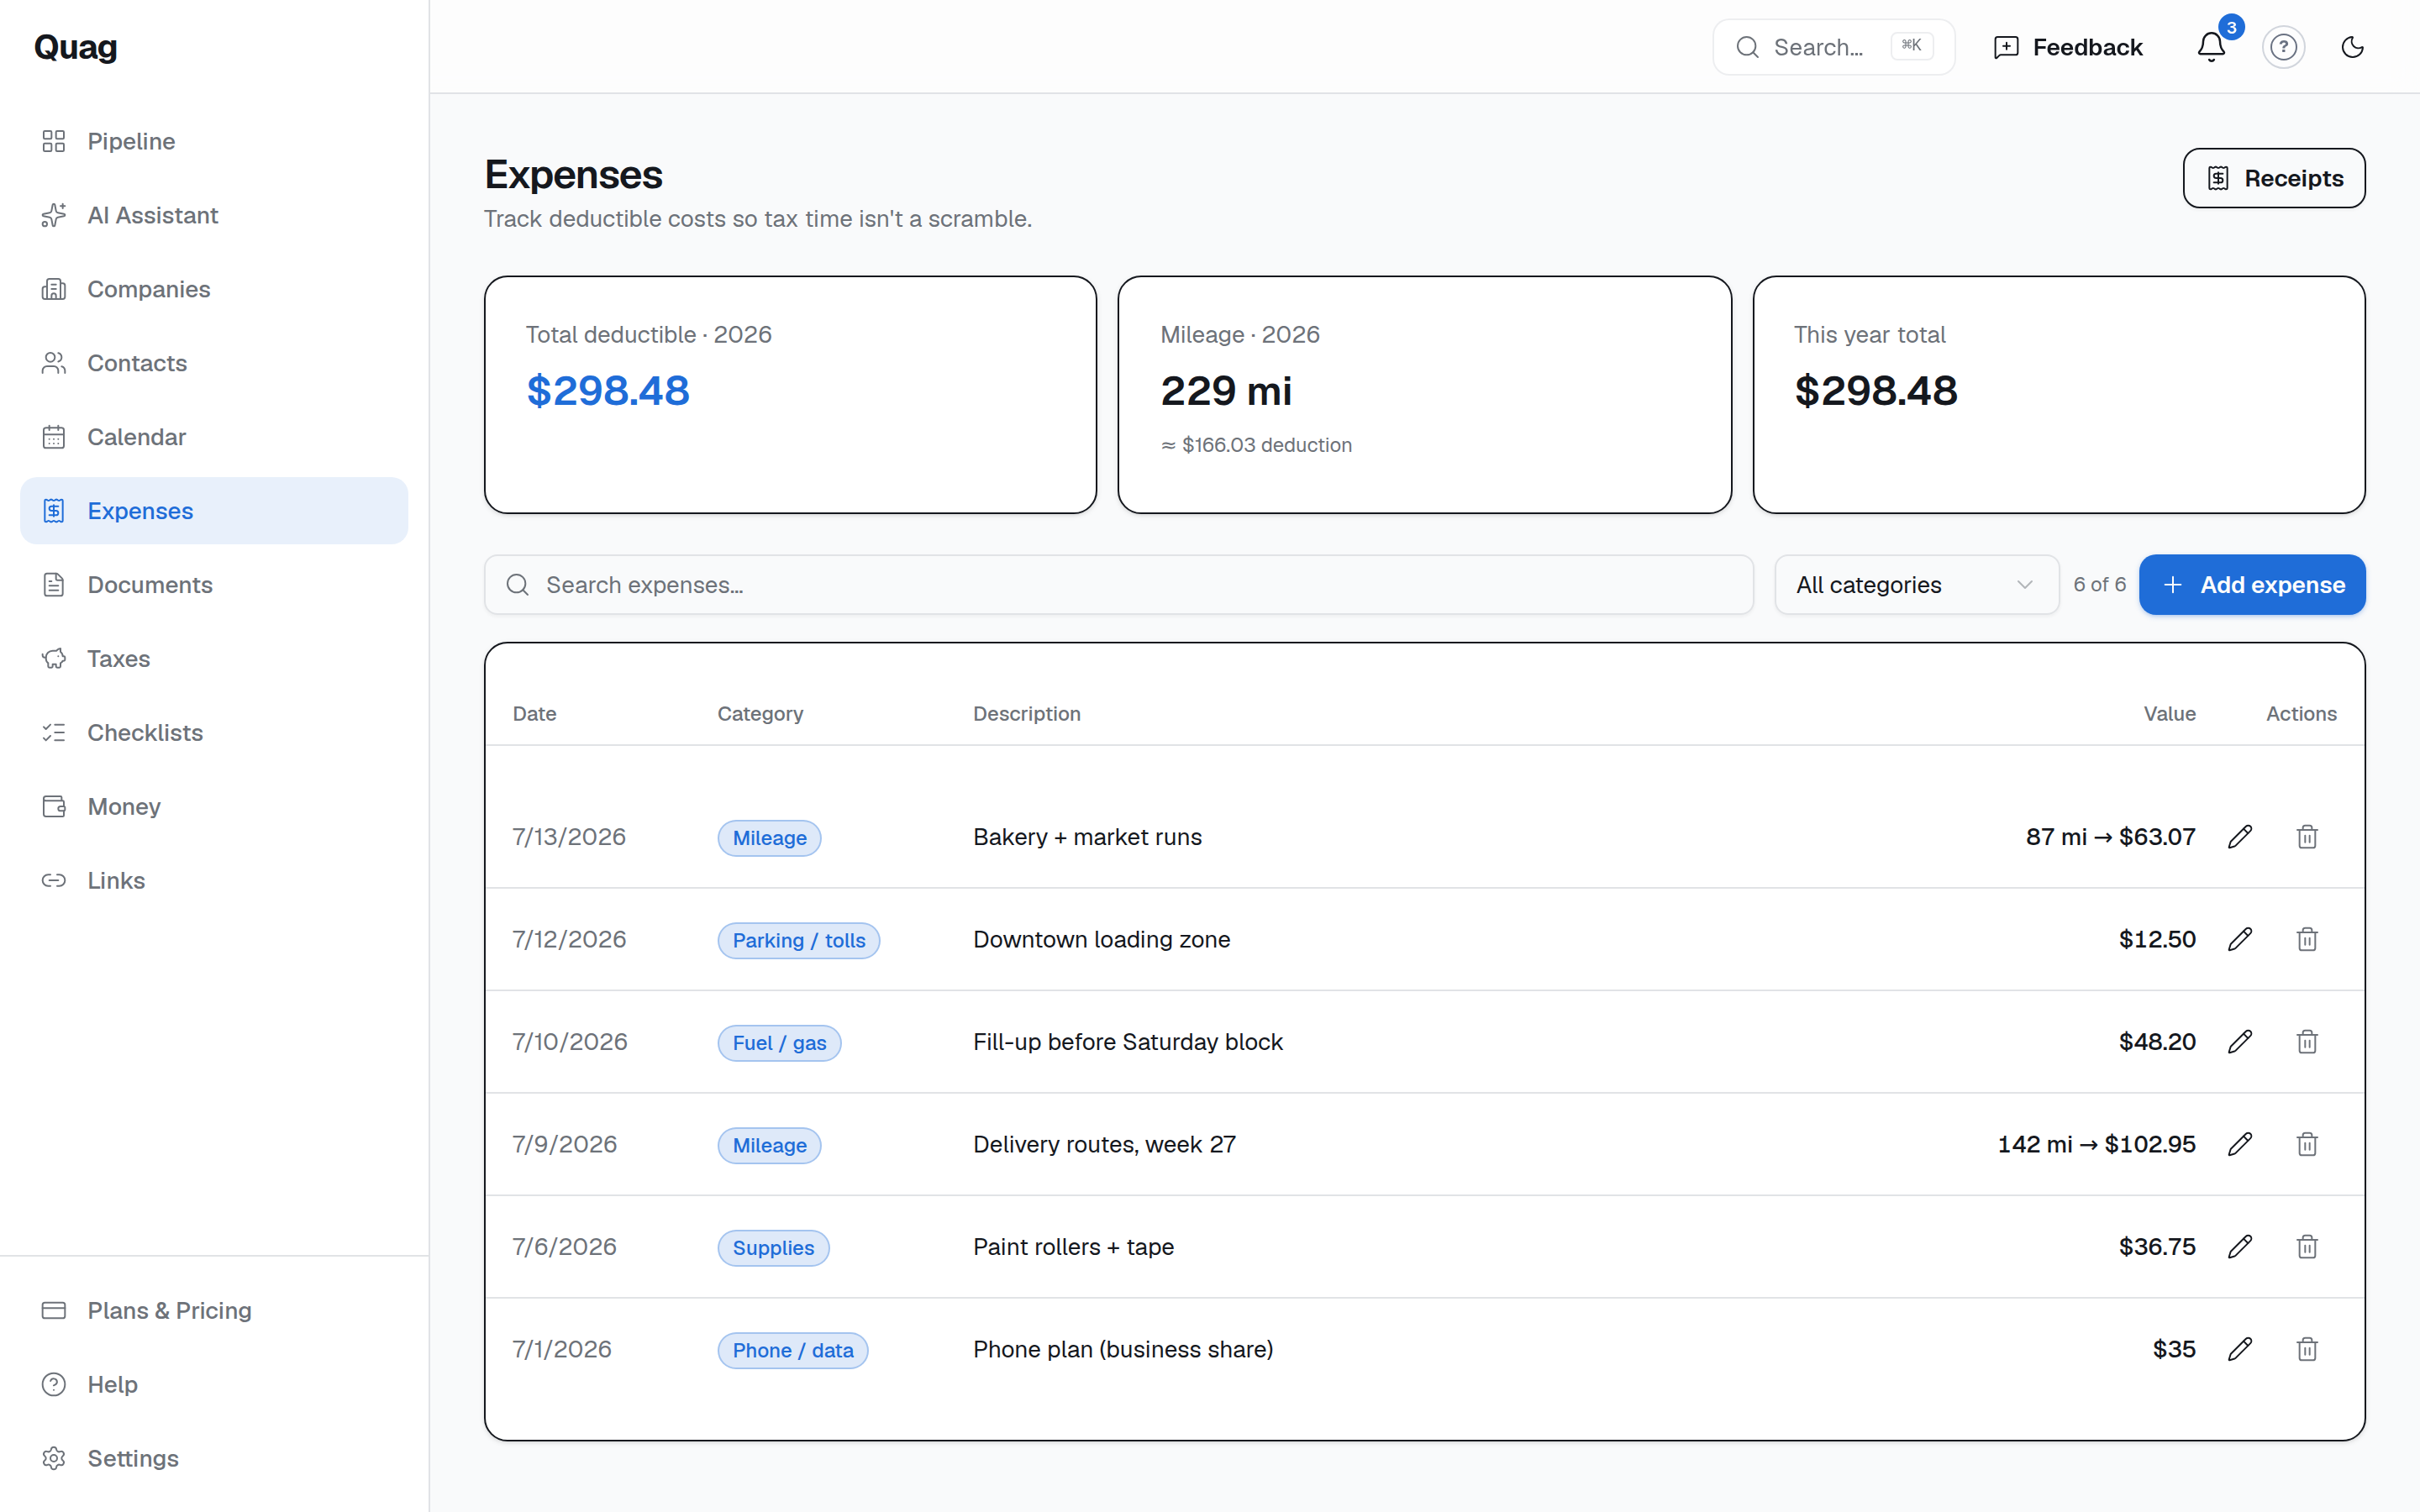
Task: Delete the Fill-up before Saturday block expense
Action: 2307,1042
